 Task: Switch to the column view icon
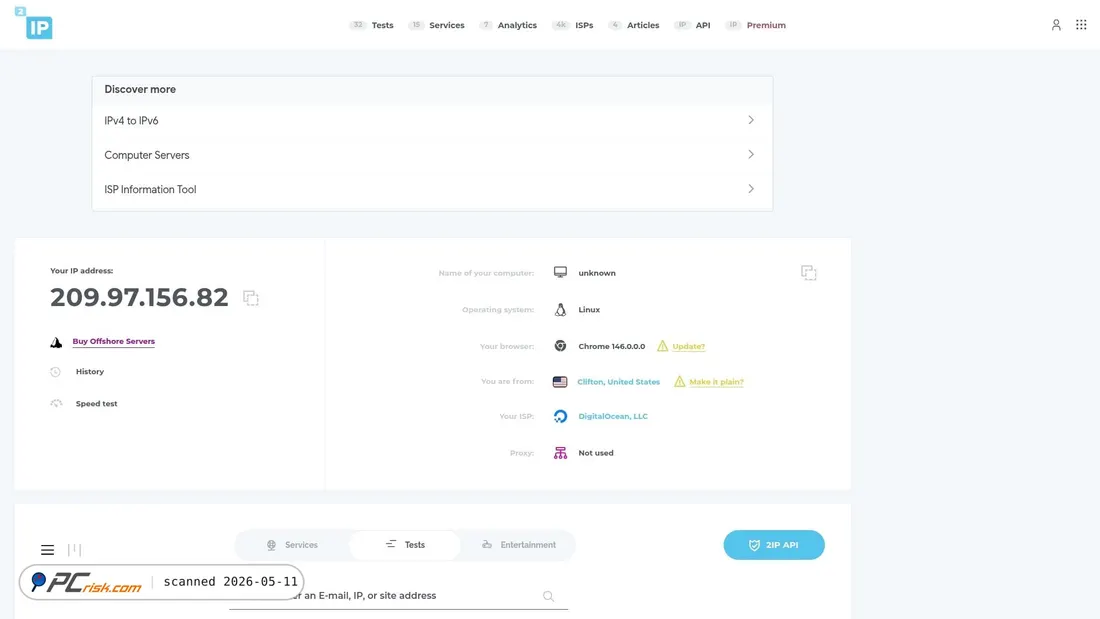74,550
